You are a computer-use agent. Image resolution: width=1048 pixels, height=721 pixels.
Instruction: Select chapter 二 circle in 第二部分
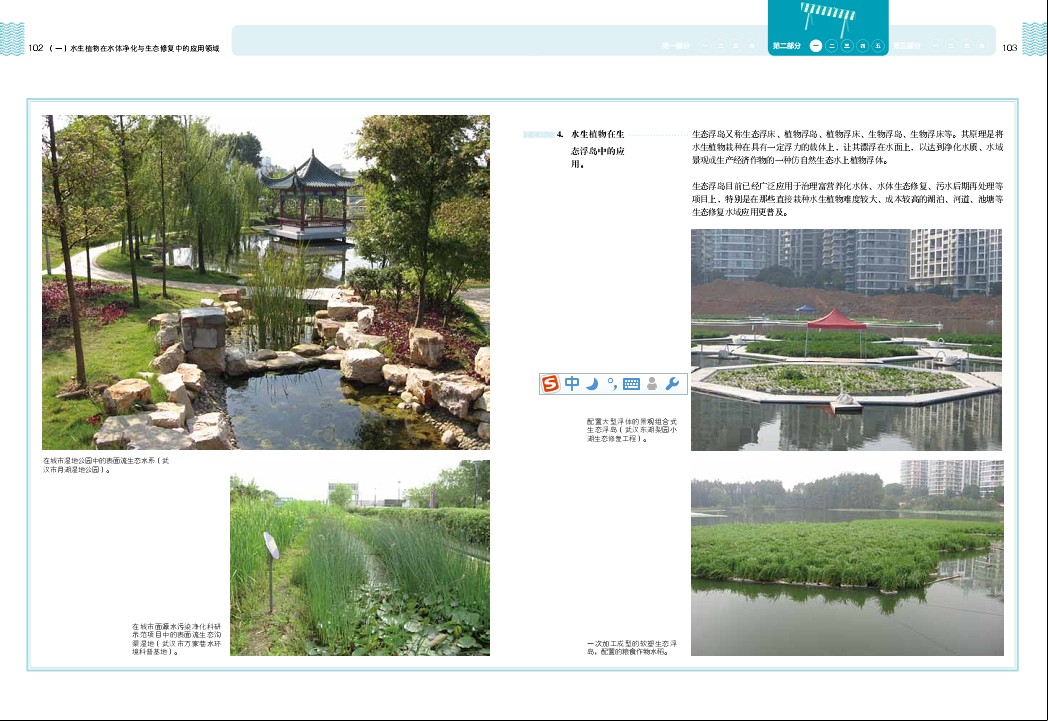[832, 46]
